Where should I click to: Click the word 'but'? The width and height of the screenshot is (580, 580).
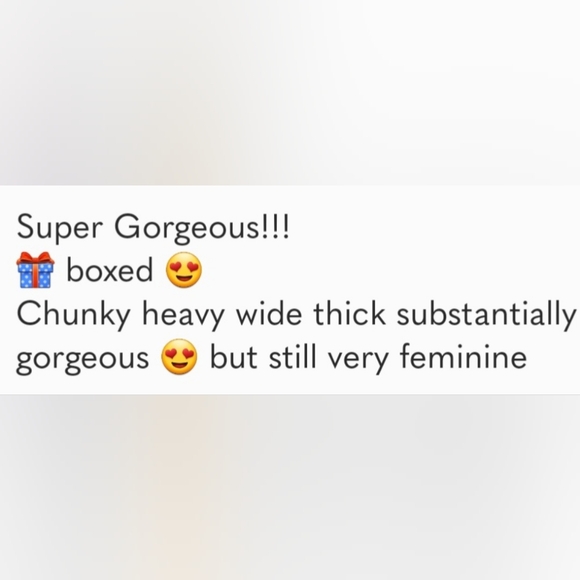(233, 356)
